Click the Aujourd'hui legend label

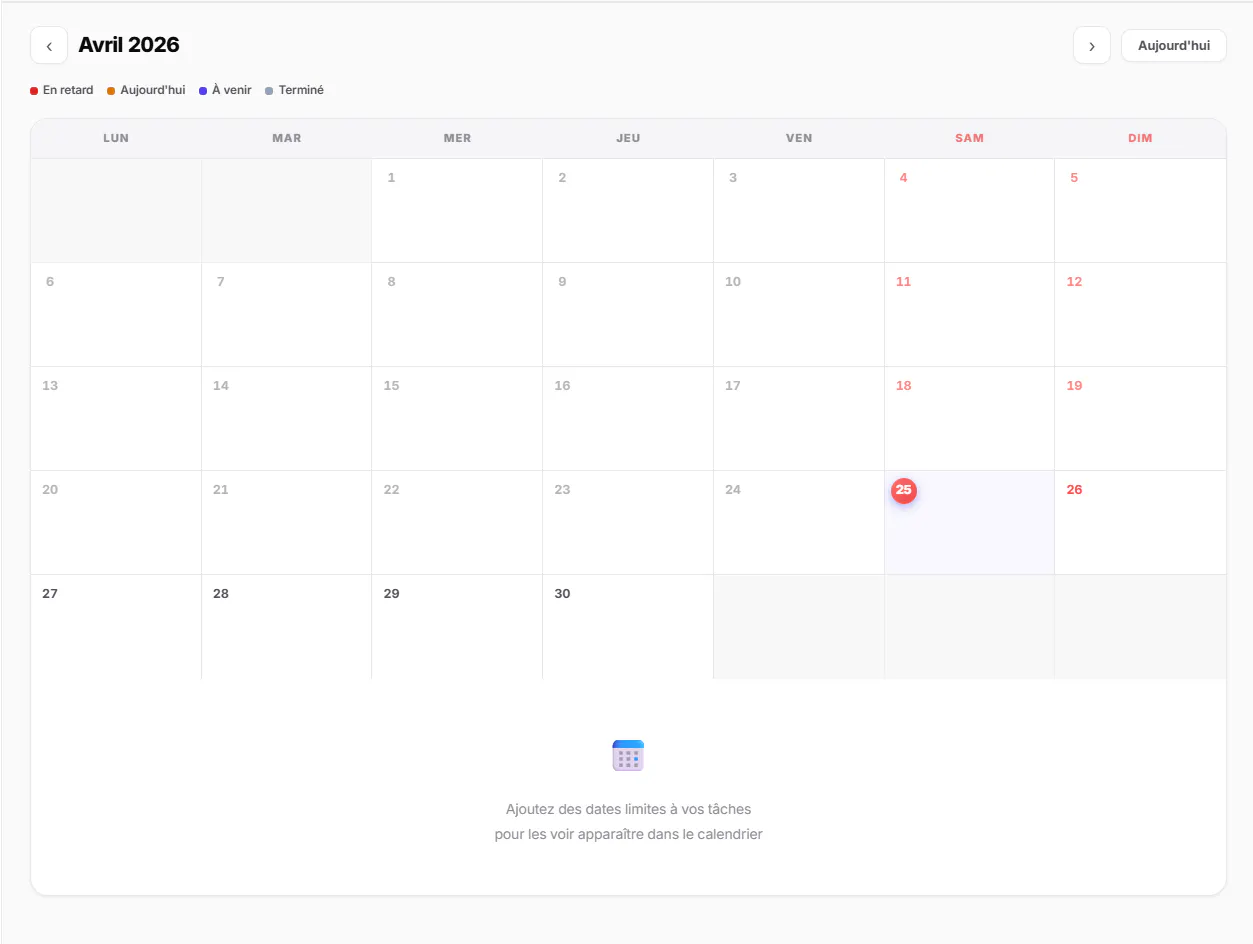point(153,90)
